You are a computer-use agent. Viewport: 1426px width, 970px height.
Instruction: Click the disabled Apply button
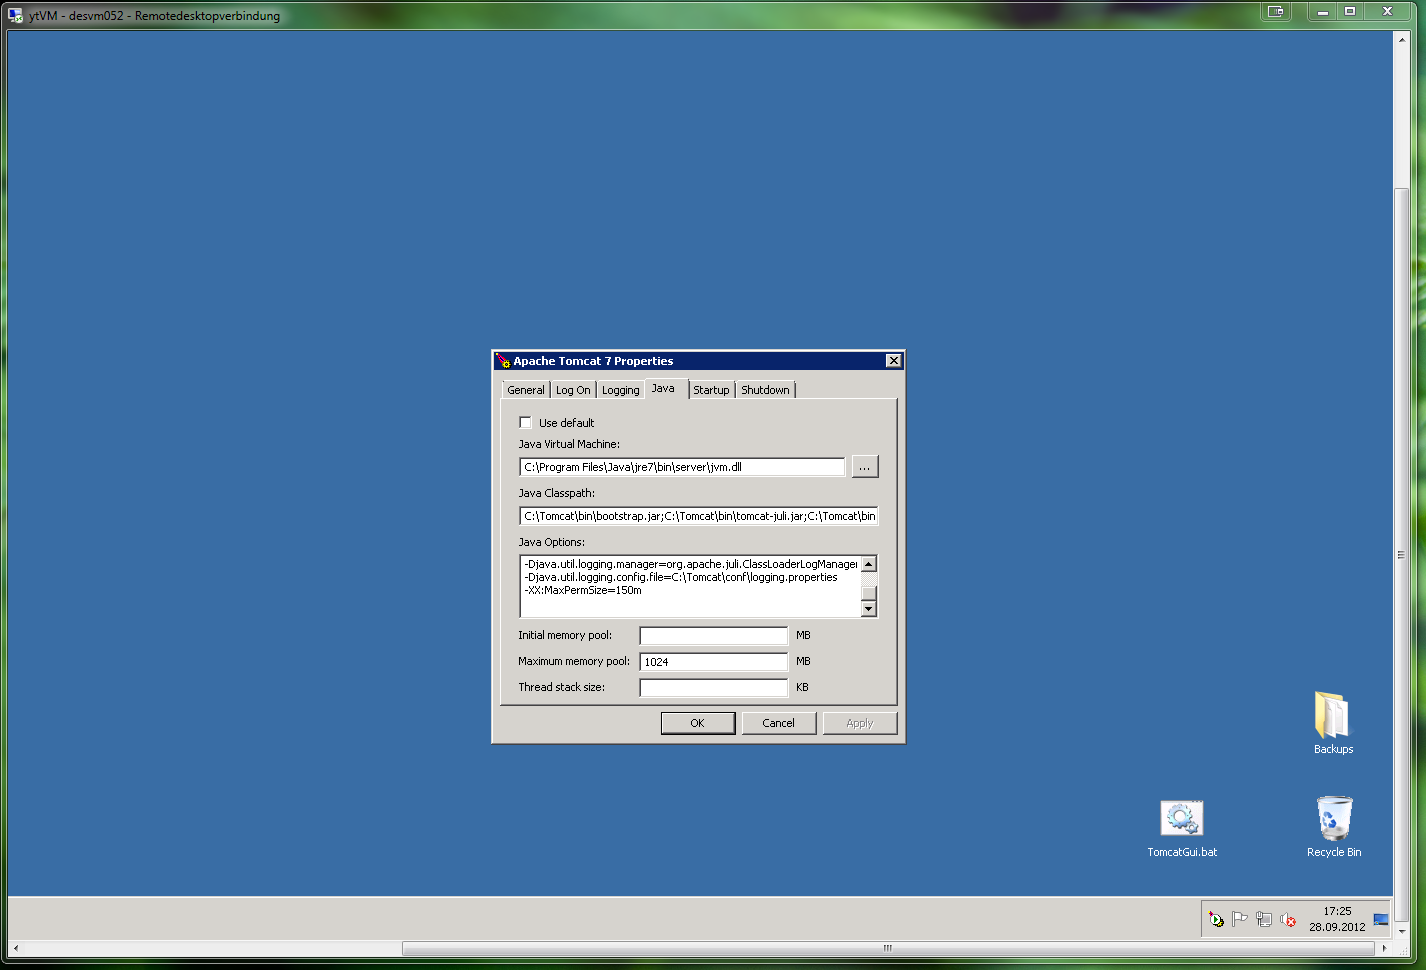click(x=860, y=723)
